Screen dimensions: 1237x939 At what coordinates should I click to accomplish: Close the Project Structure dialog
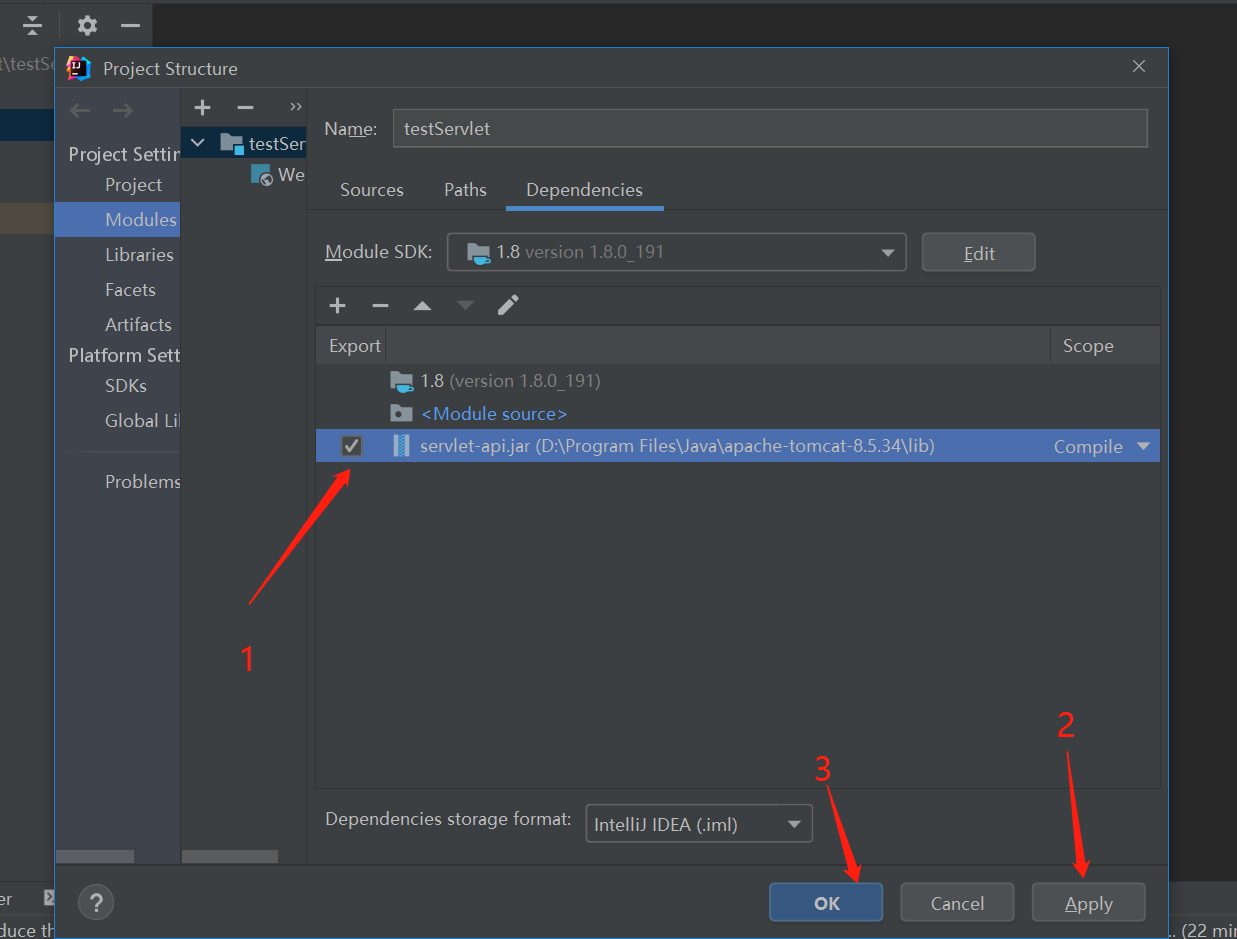click(x=1139, y=67)
